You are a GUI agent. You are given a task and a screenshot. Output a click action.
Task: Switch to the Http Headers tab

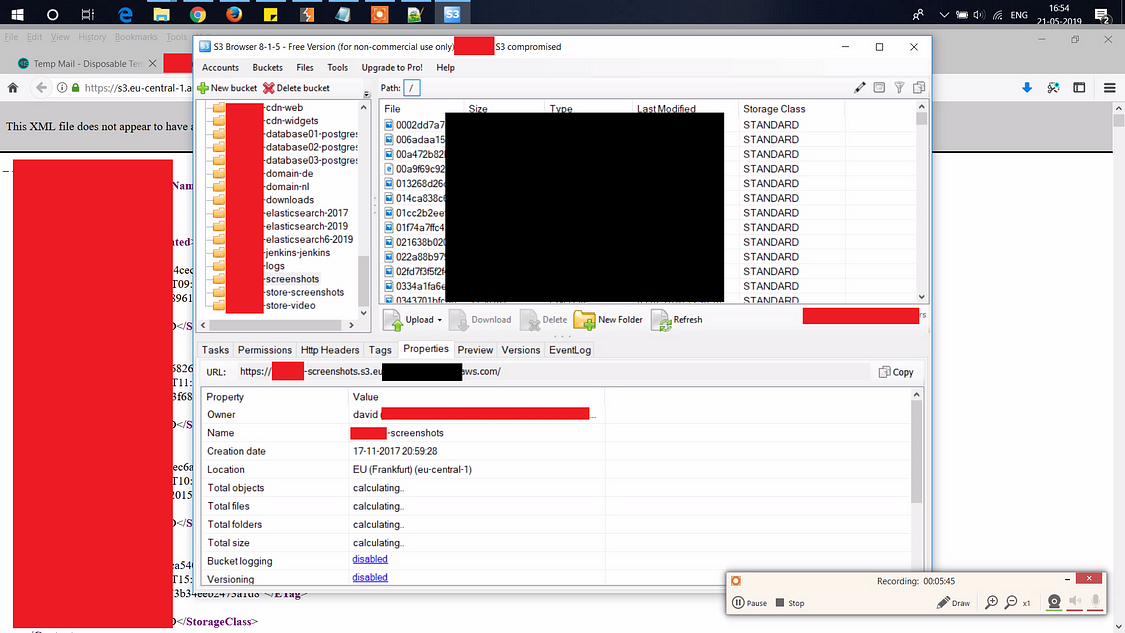(x=330, y=350)
